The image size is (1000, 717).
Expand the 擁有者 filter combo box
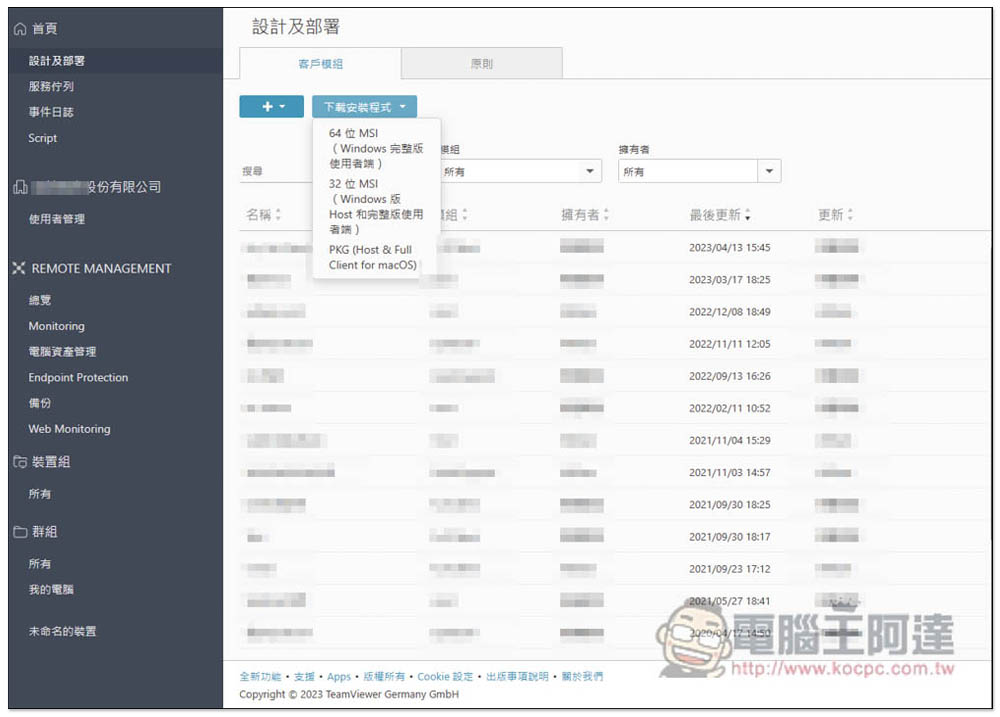[x=769, y=172]
